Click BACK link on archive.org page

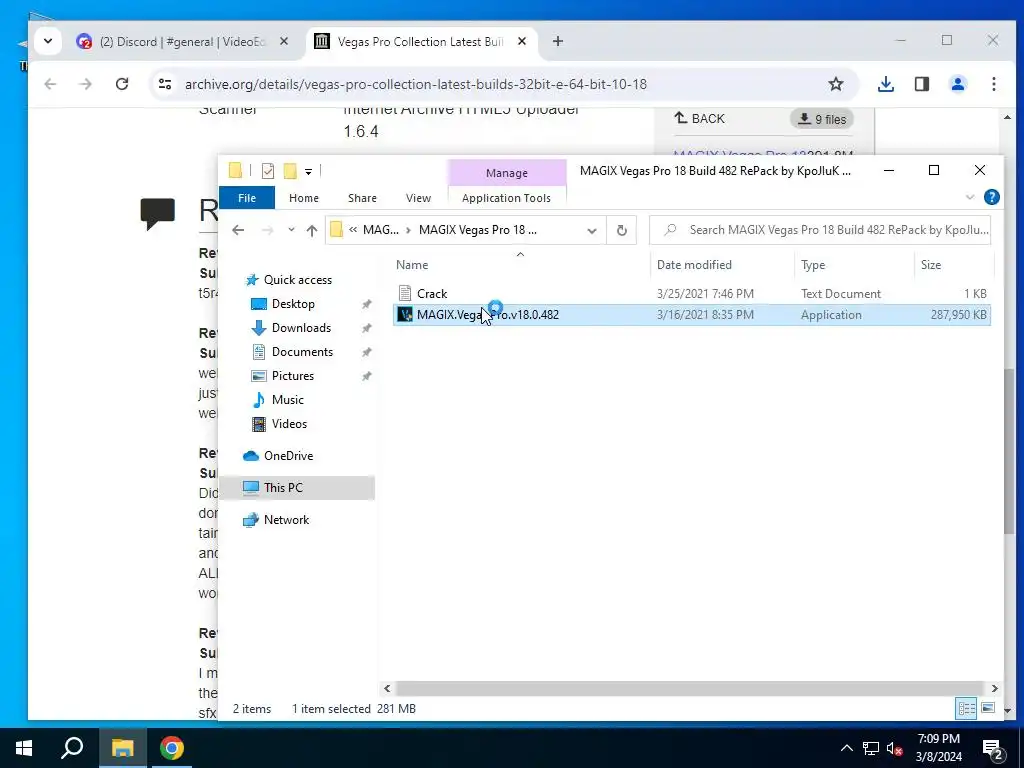(699, 118)
